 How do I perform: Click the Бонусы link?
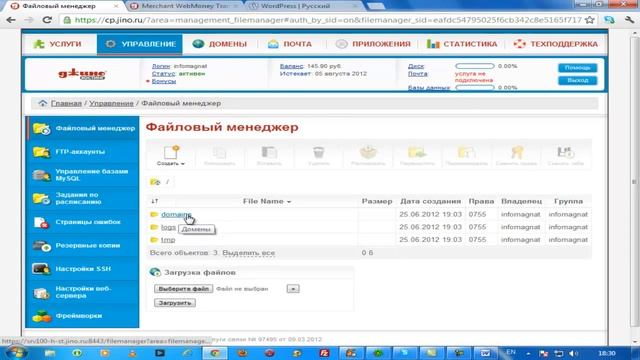point(164,81)
